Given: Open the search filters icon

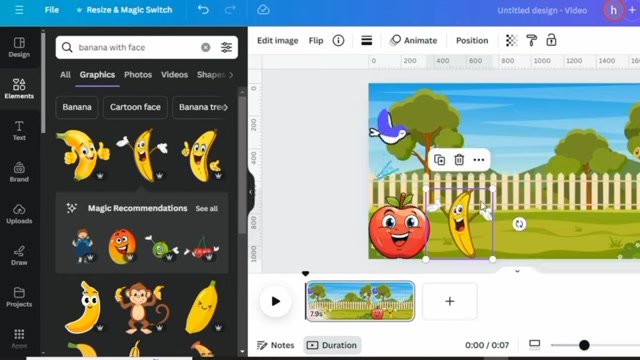Looking at the screenshot, I should tap(226, 47).
